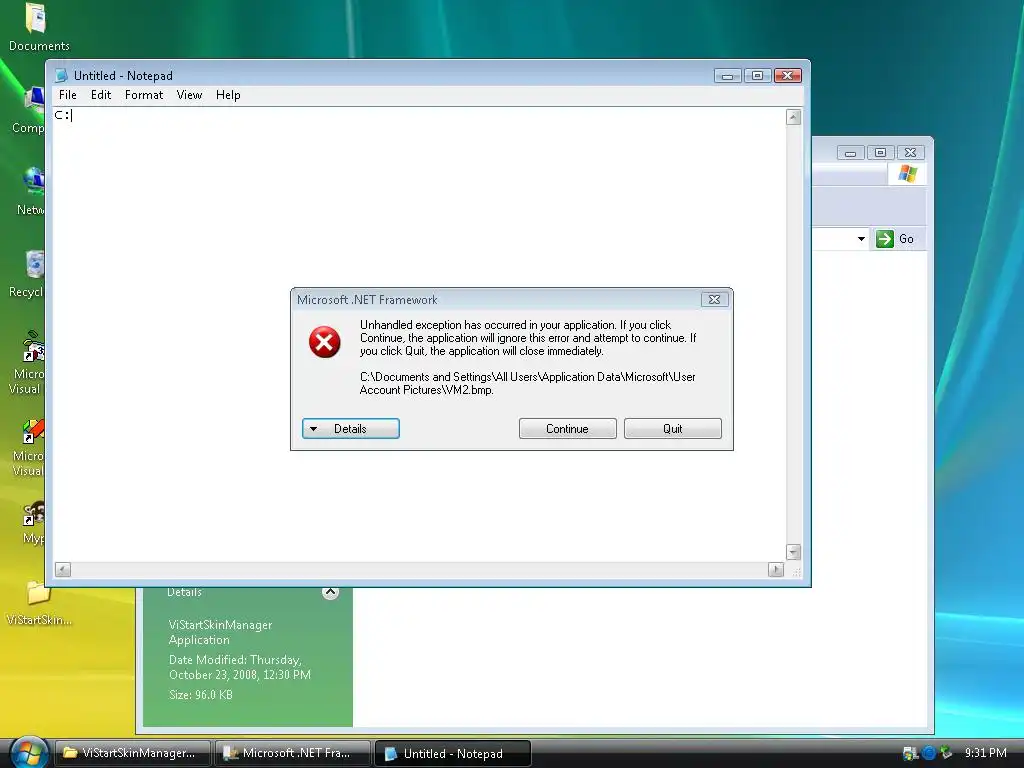Expand Details in the .NET error dialog
1024x768 pixels.
[x=351, y=428]
